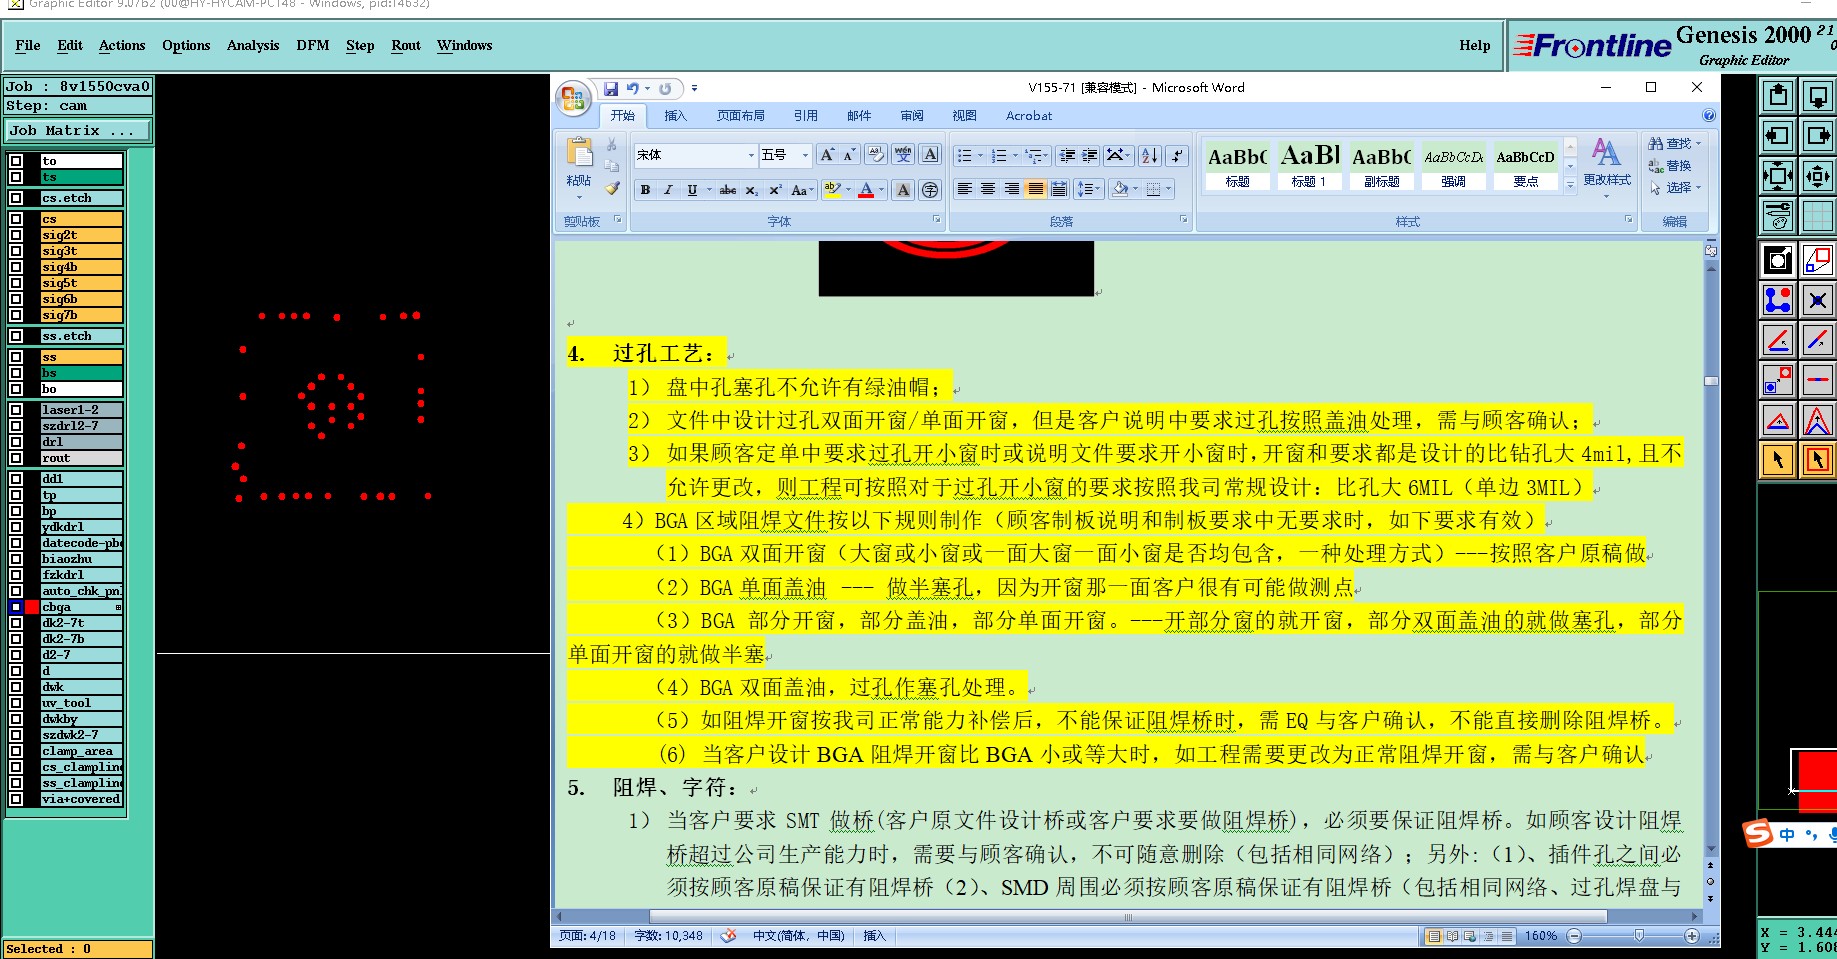Click the Clear Formatting eraser icon

(x=876, y=155)
